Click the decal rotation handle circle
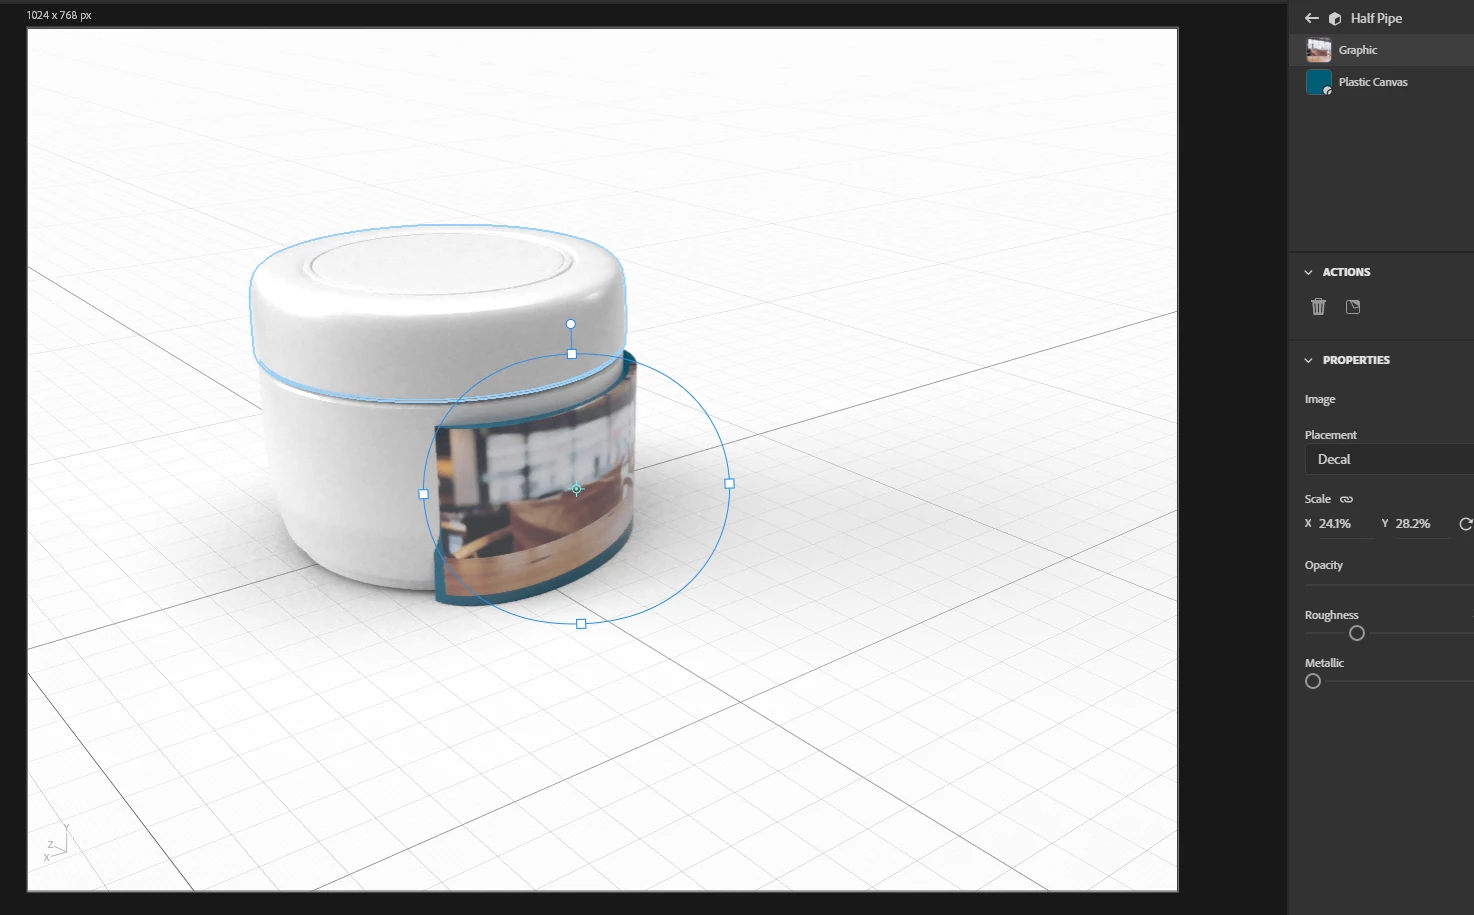Image resolution: width=1474 pixels, height=915 pixels. [x=571, y=324]
